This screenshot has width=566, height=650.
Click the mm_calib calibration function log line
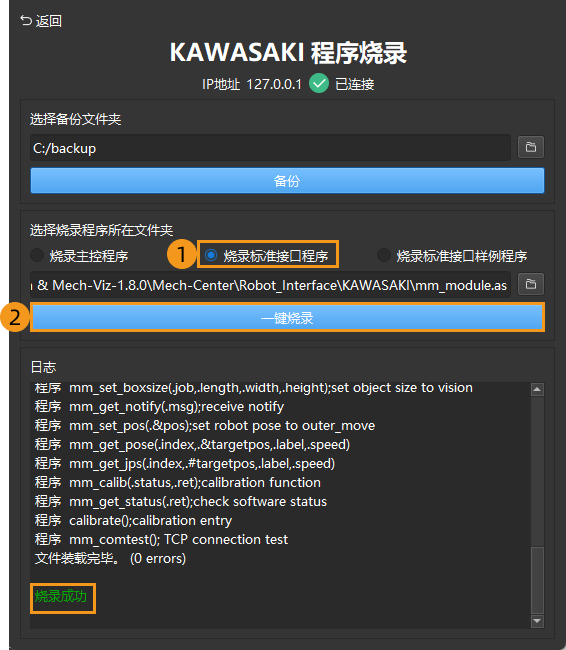tap(178, 482)
